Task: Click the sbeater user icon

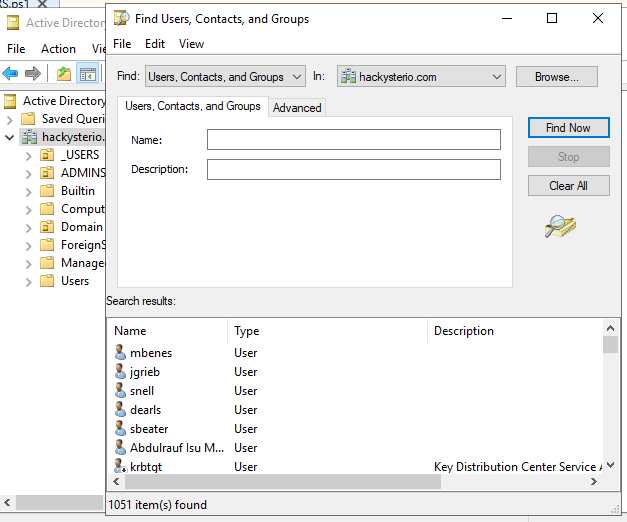Action: tap(120, 428)
